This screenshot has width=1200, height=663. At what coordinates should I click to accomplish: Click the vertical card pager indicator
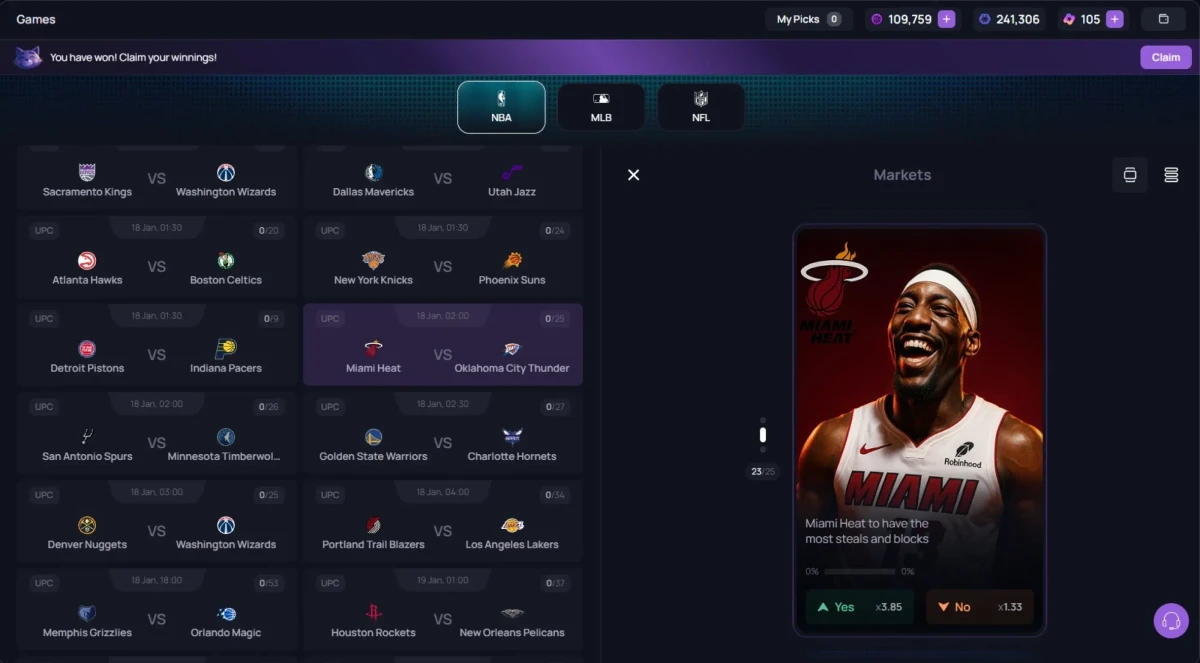point(763,434)
